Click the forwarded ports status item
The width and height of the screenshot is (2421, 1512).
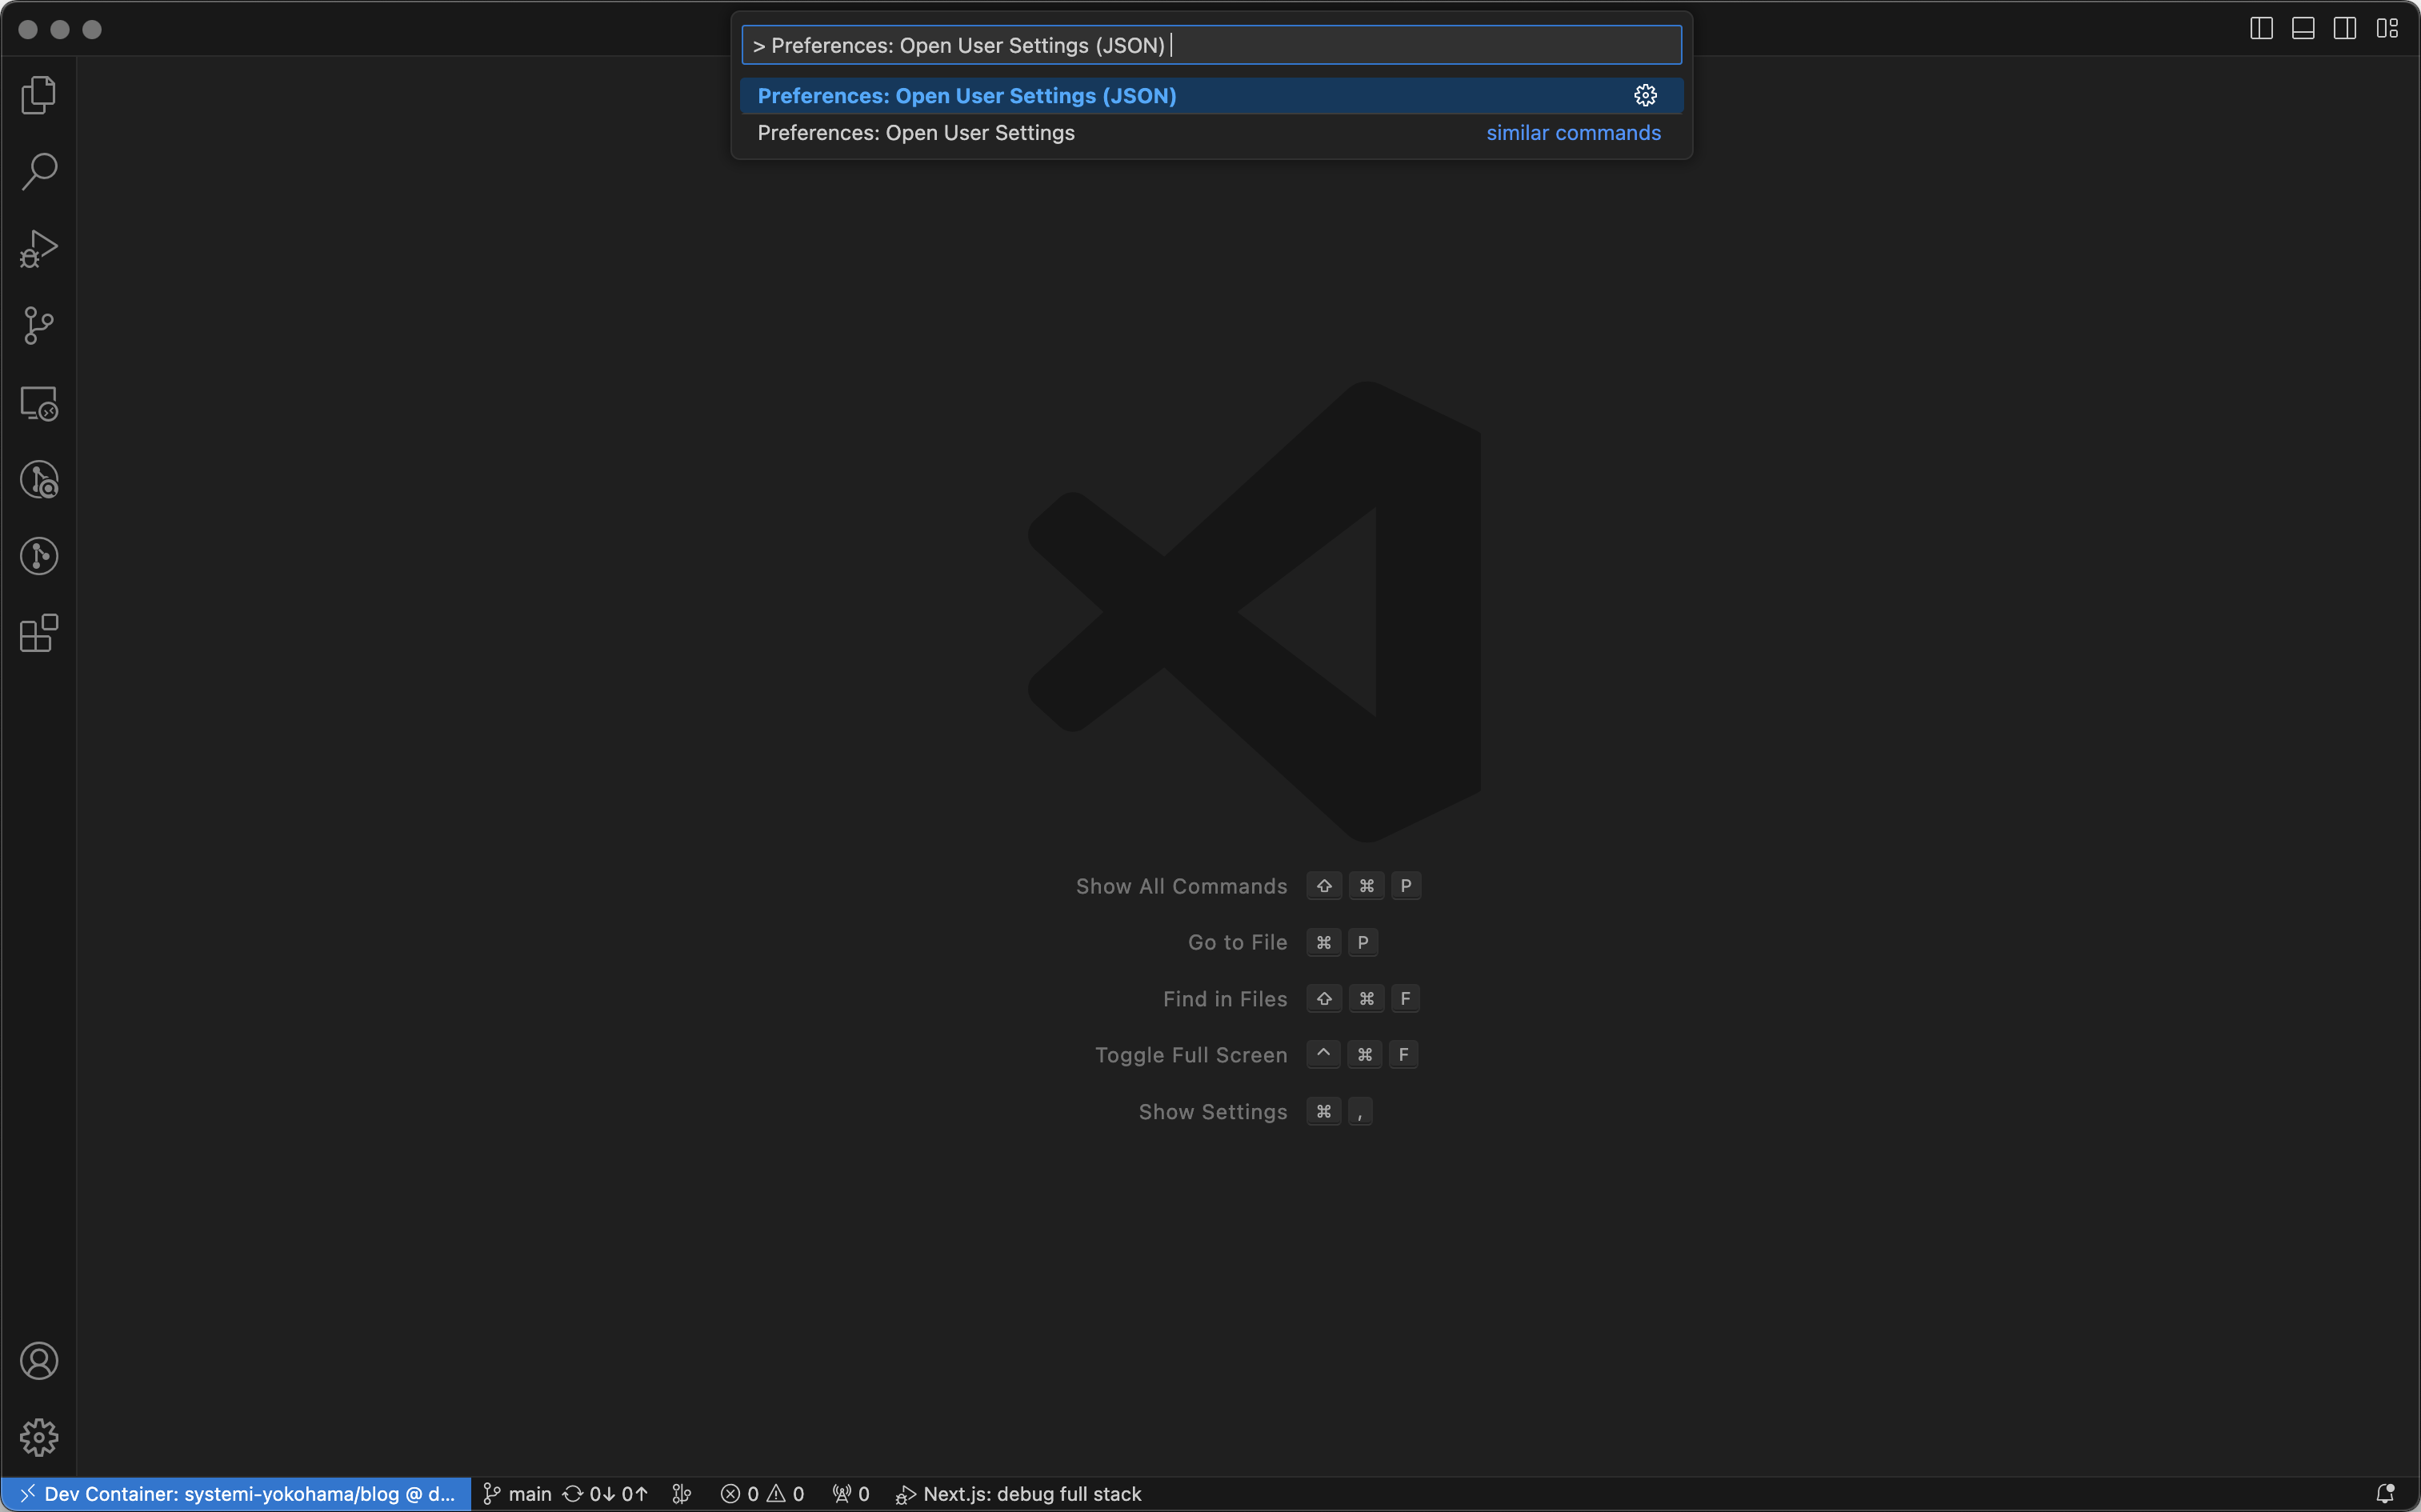(x=851, y=1493)
